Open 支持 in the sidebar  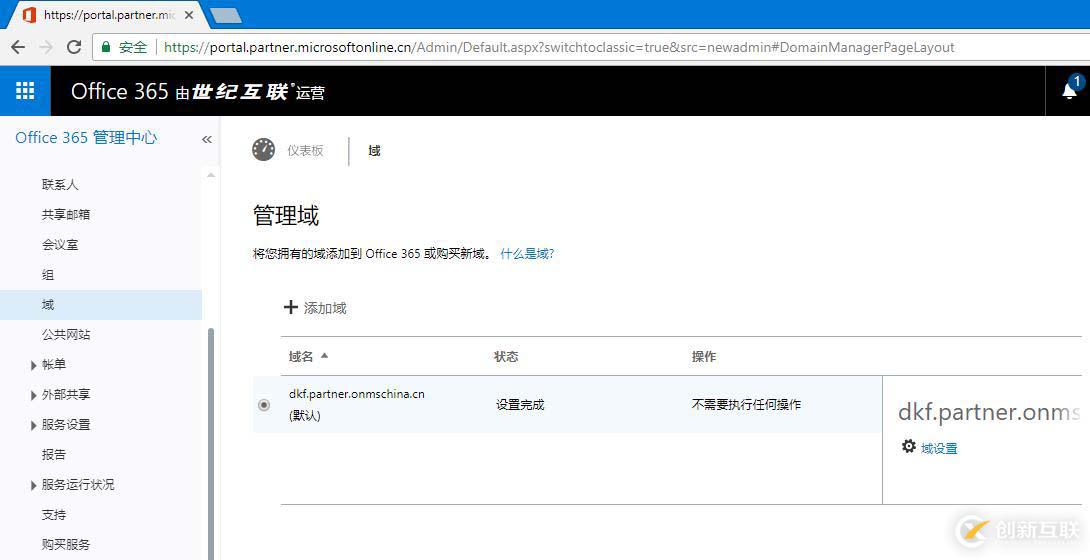click(x=54, y=514)
